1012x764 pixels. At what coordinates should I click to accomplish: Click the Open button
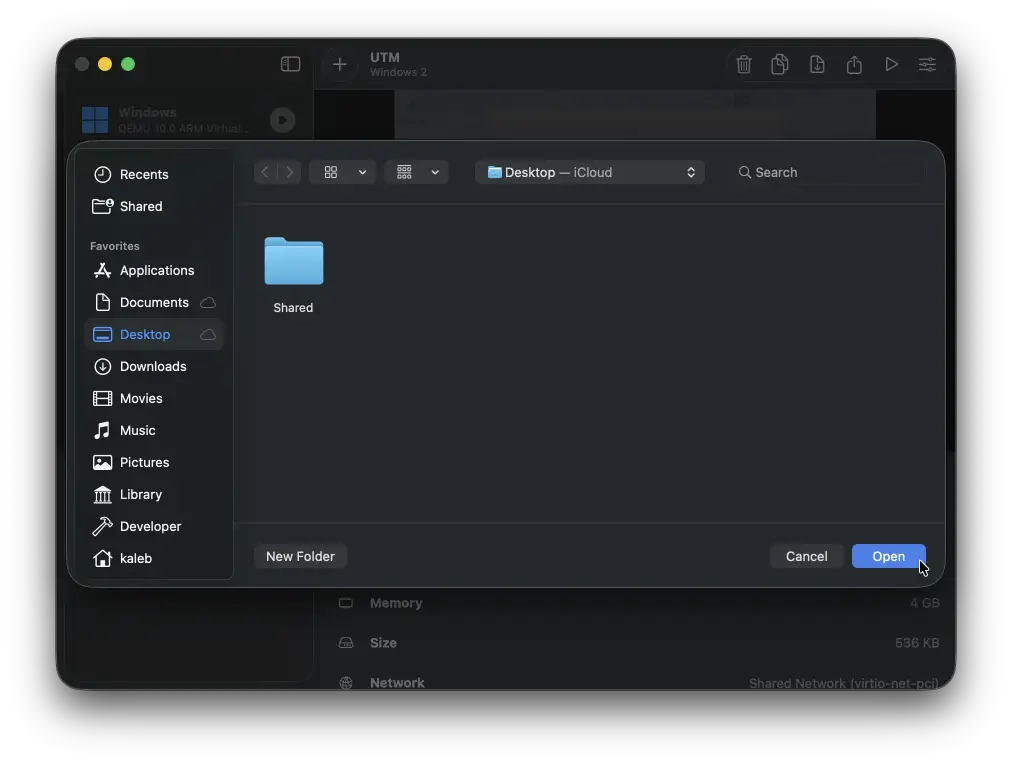coord(889,556)
